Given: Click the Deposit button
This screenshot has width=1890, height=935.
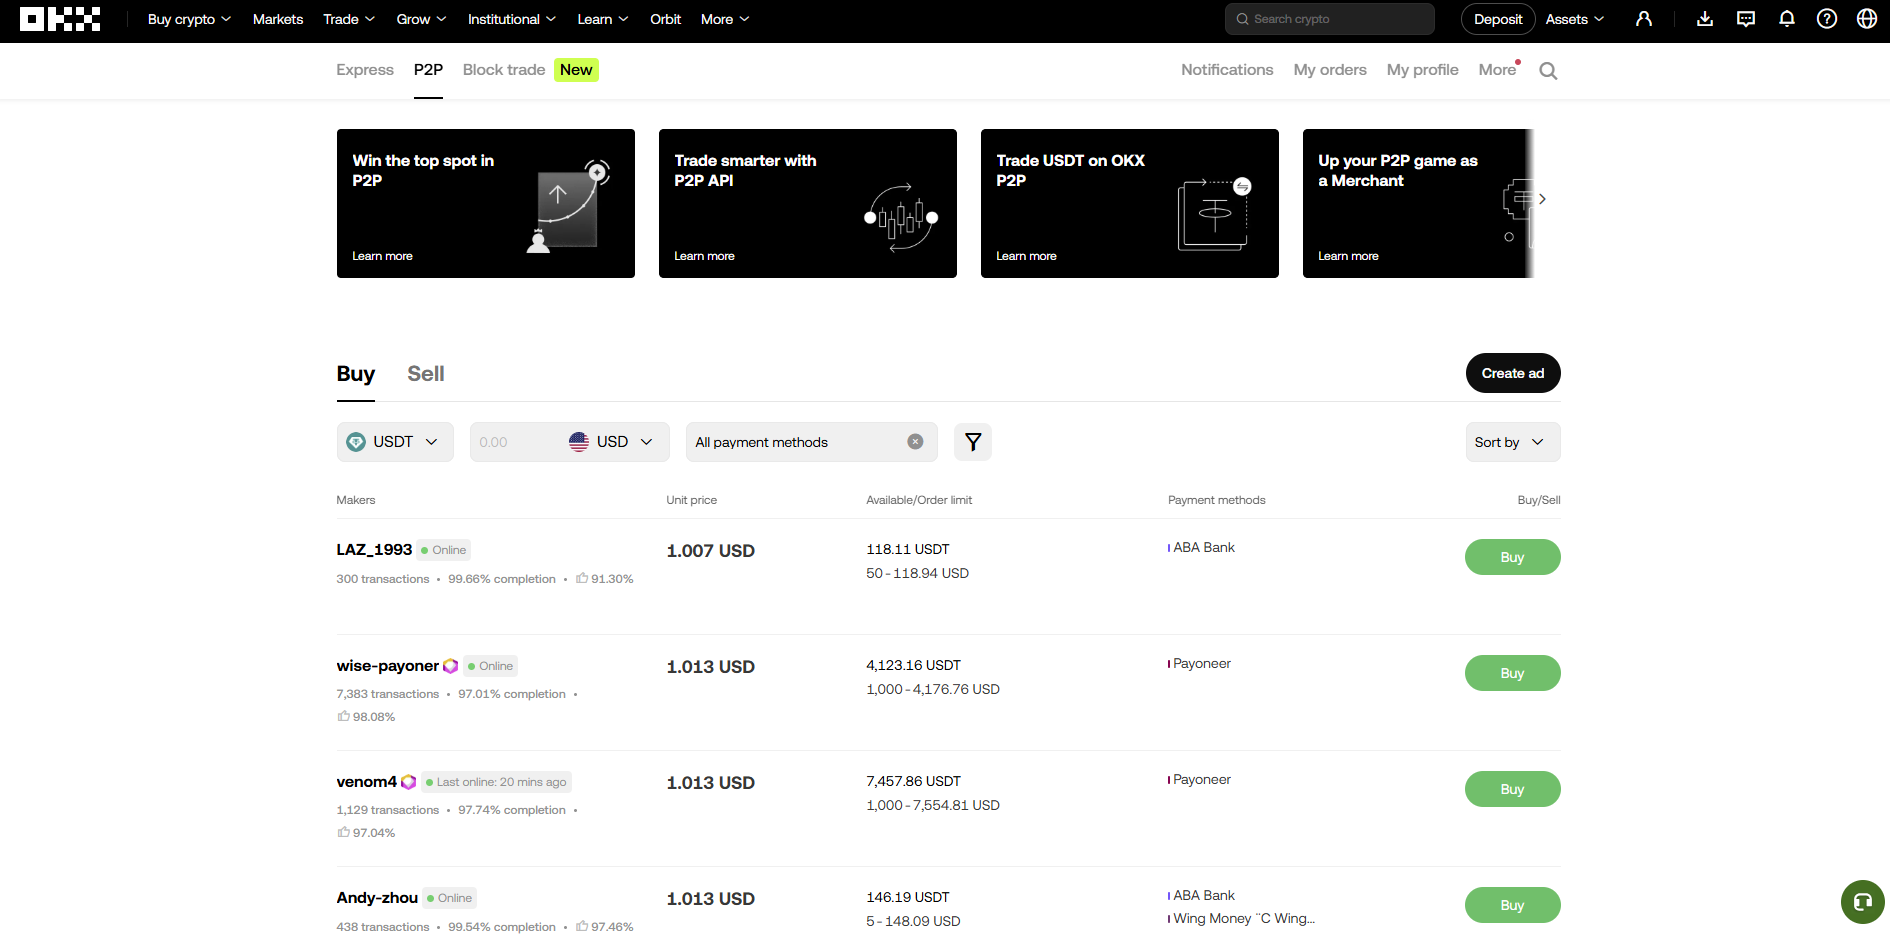Looking at the screenshot, I should 1498,19.
